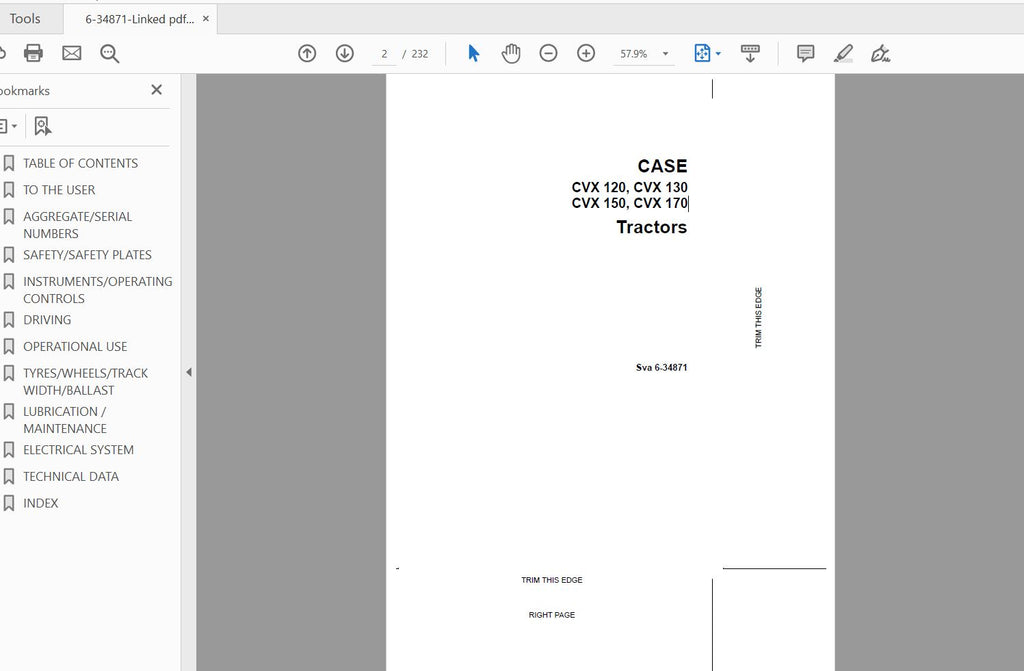Click the 'Sva 6-34871' text on the page
The image size is (1024, 671).
(662, 368)
